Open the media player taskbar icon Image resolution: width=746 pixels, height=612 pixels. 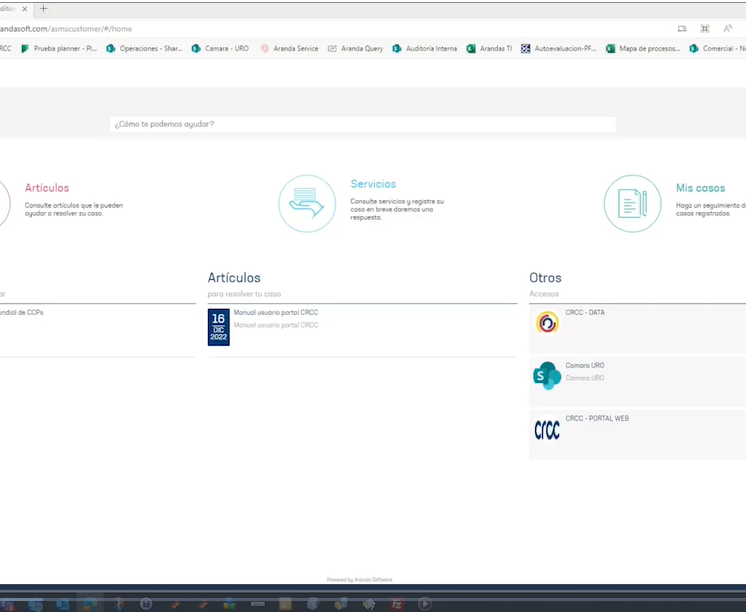pos(425,604)
